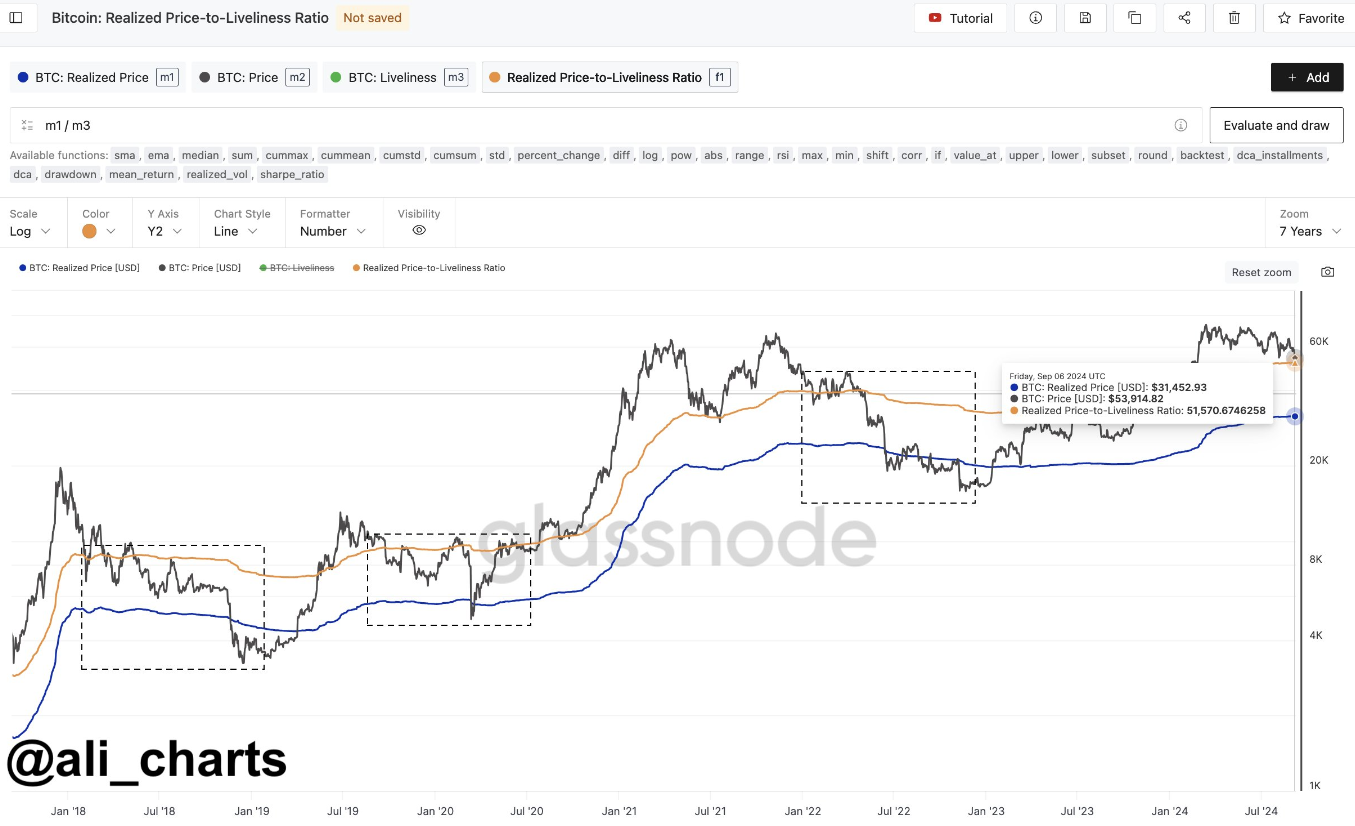Click the Reset zoom button
Viewport: 1355px width, 826px height.
coord(1261,272)
